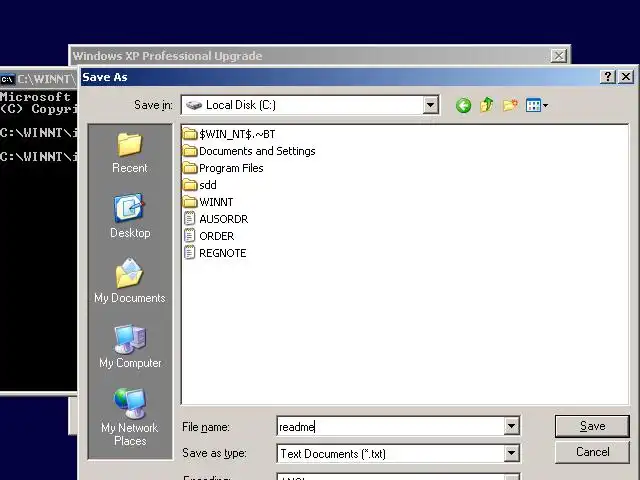This screenshot has width=640, height=480.
Task: Select the AUSORDR text file
Action: (x=216, y=219)
